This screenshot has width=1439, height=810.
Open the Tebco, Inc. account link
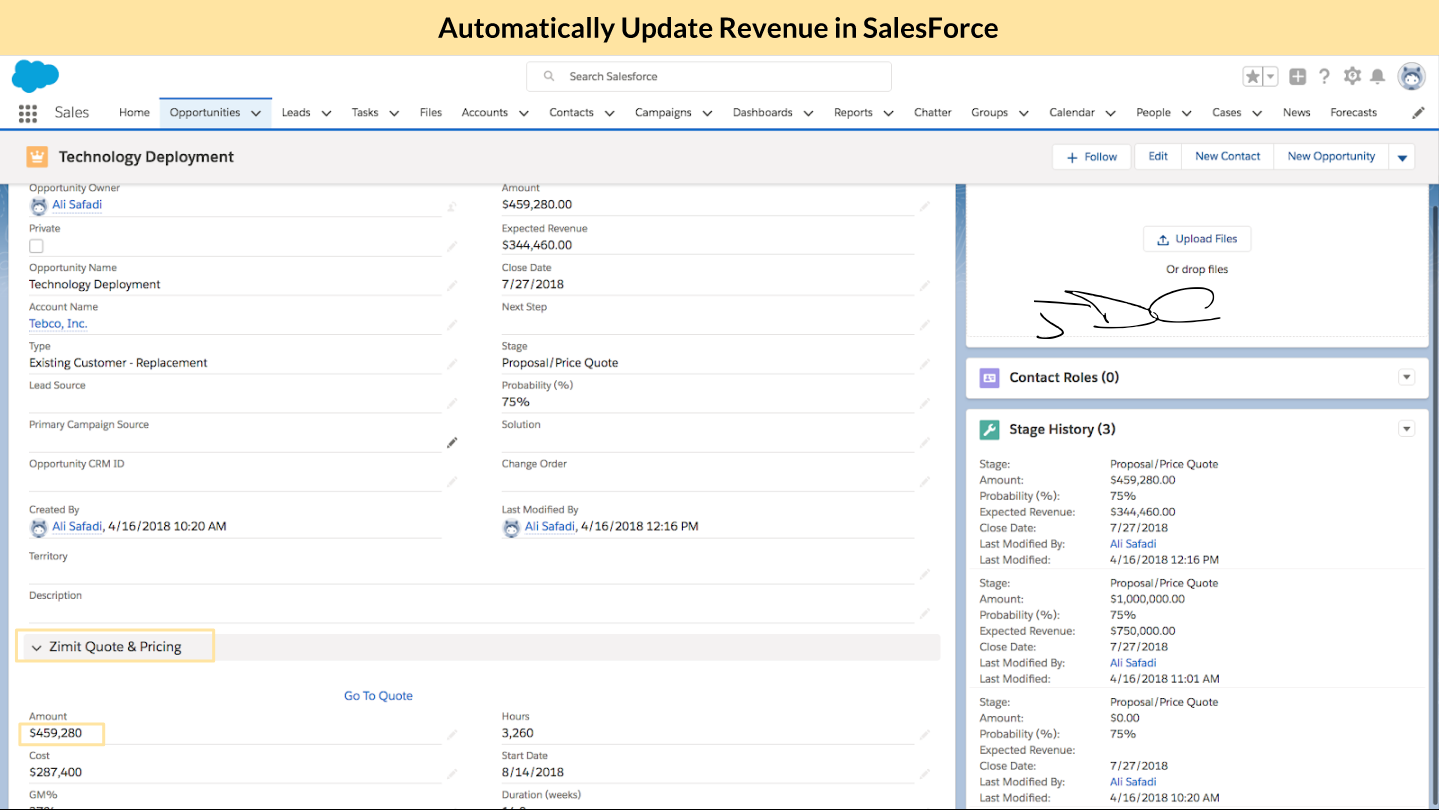point(57,323)
